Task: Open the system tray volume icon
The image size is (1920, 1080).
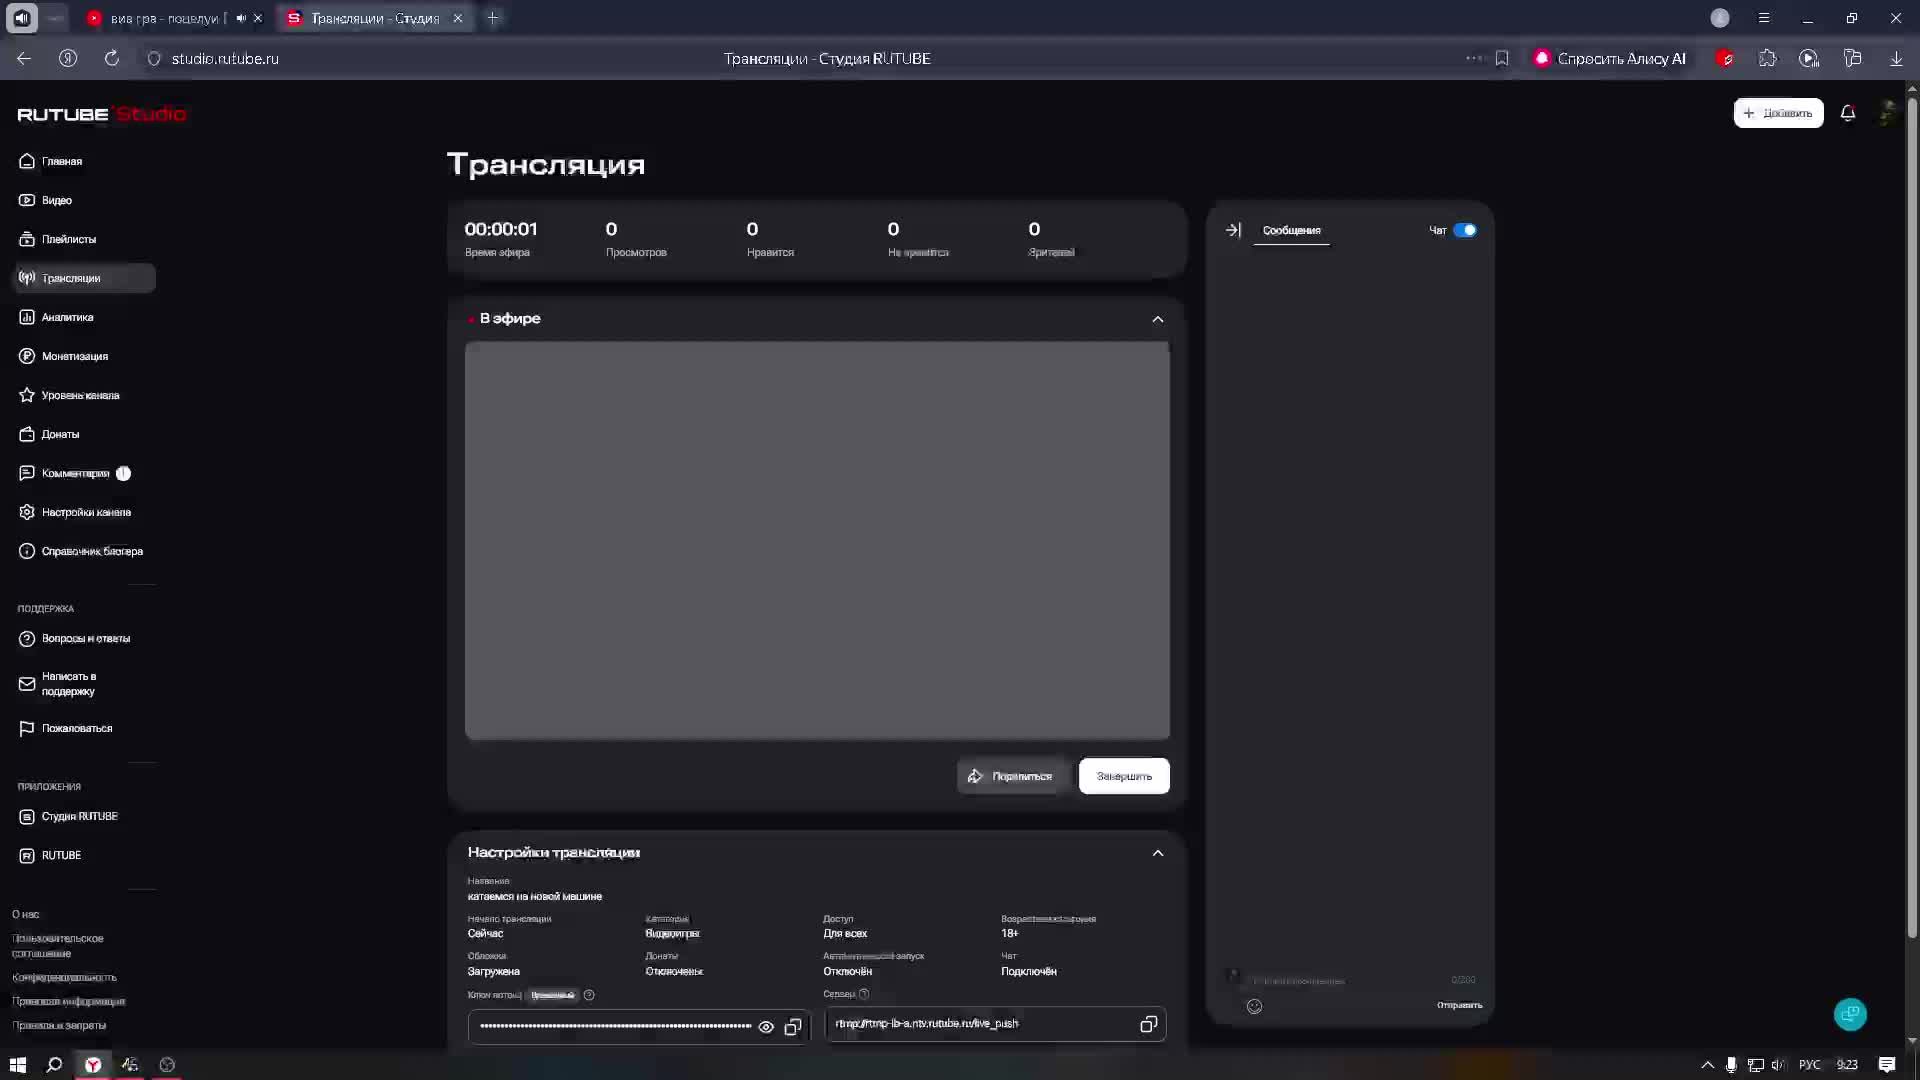Action: [1777, 1065]
